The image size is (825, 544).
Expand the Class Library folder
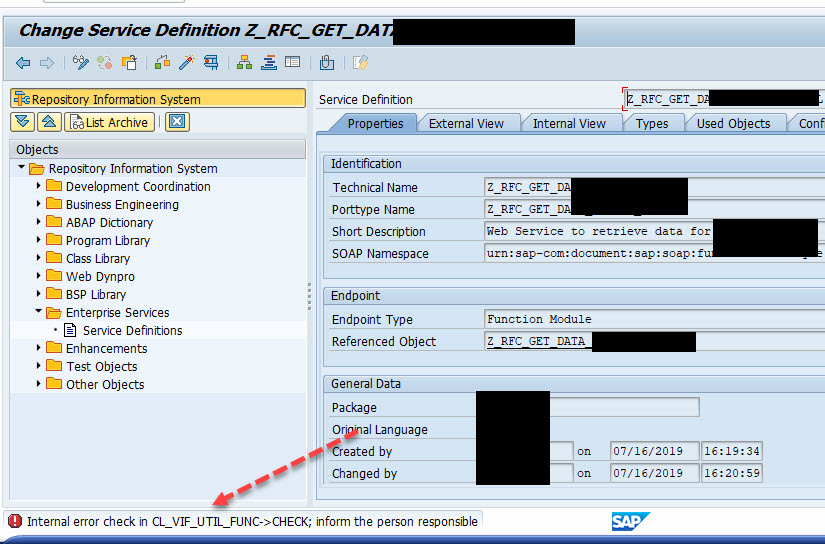38,258
